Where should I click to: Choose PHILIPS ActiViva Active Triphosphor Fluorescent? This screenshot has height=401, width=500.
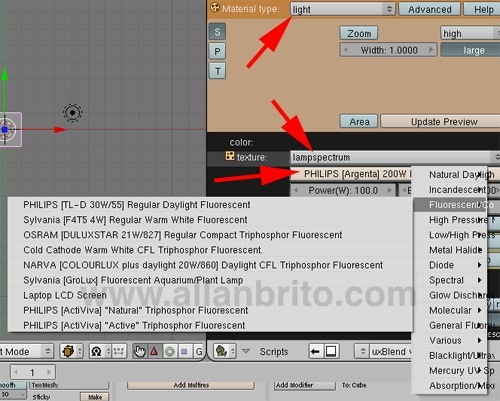click(210, 325)
